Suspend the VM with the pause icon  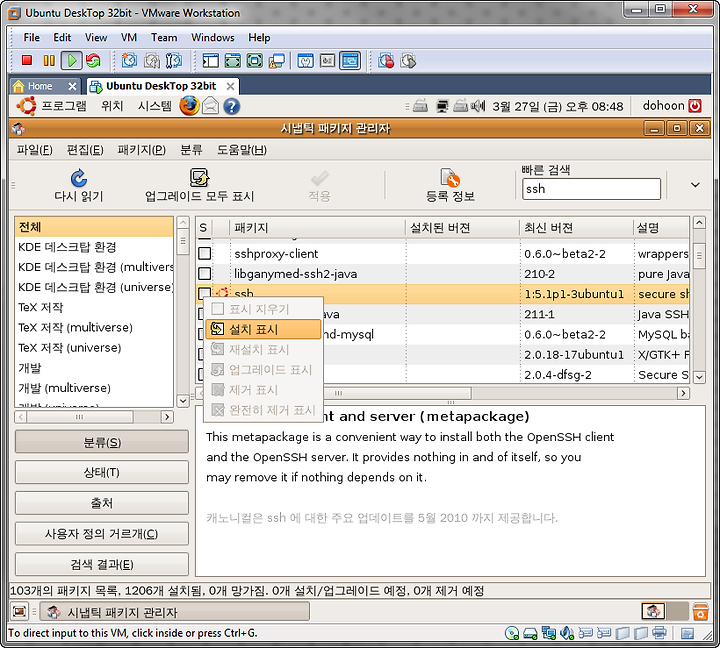point(49,60)
